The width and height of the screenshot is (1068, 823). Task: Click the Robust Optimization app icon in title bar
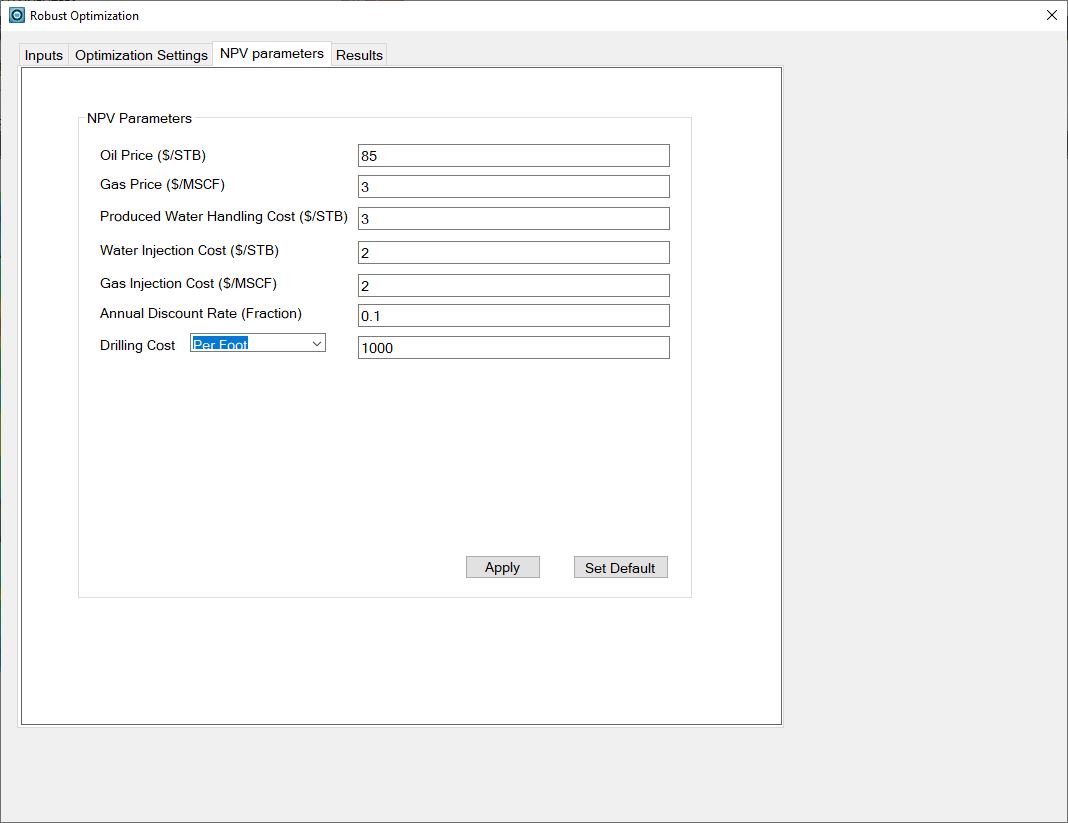coord(17,16)
